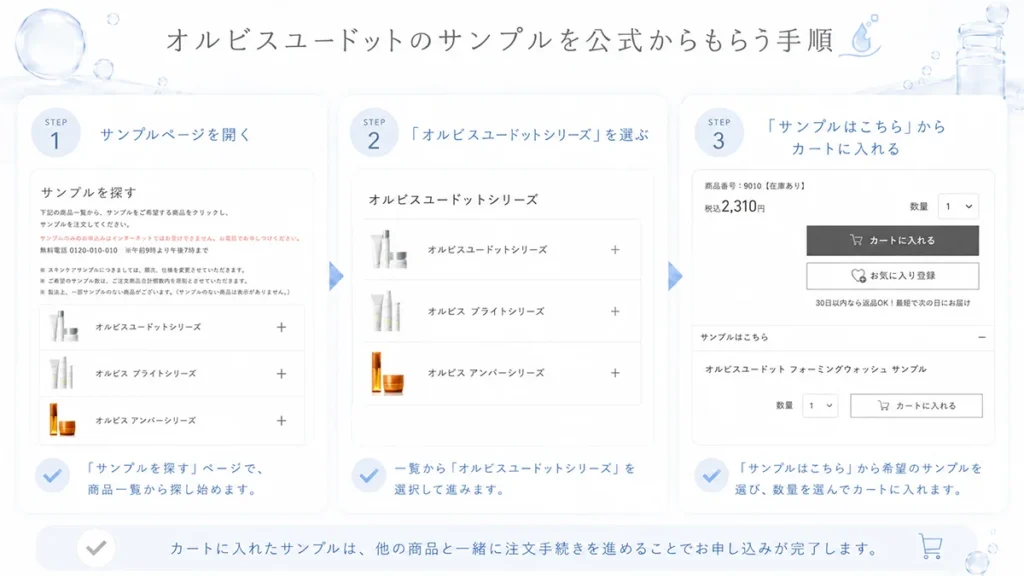Viewport: 1024px width, 576px height.
Task: Expand オルビス ブライトシリーズ plus in サンプルを探す list
Action: (281, 374)
